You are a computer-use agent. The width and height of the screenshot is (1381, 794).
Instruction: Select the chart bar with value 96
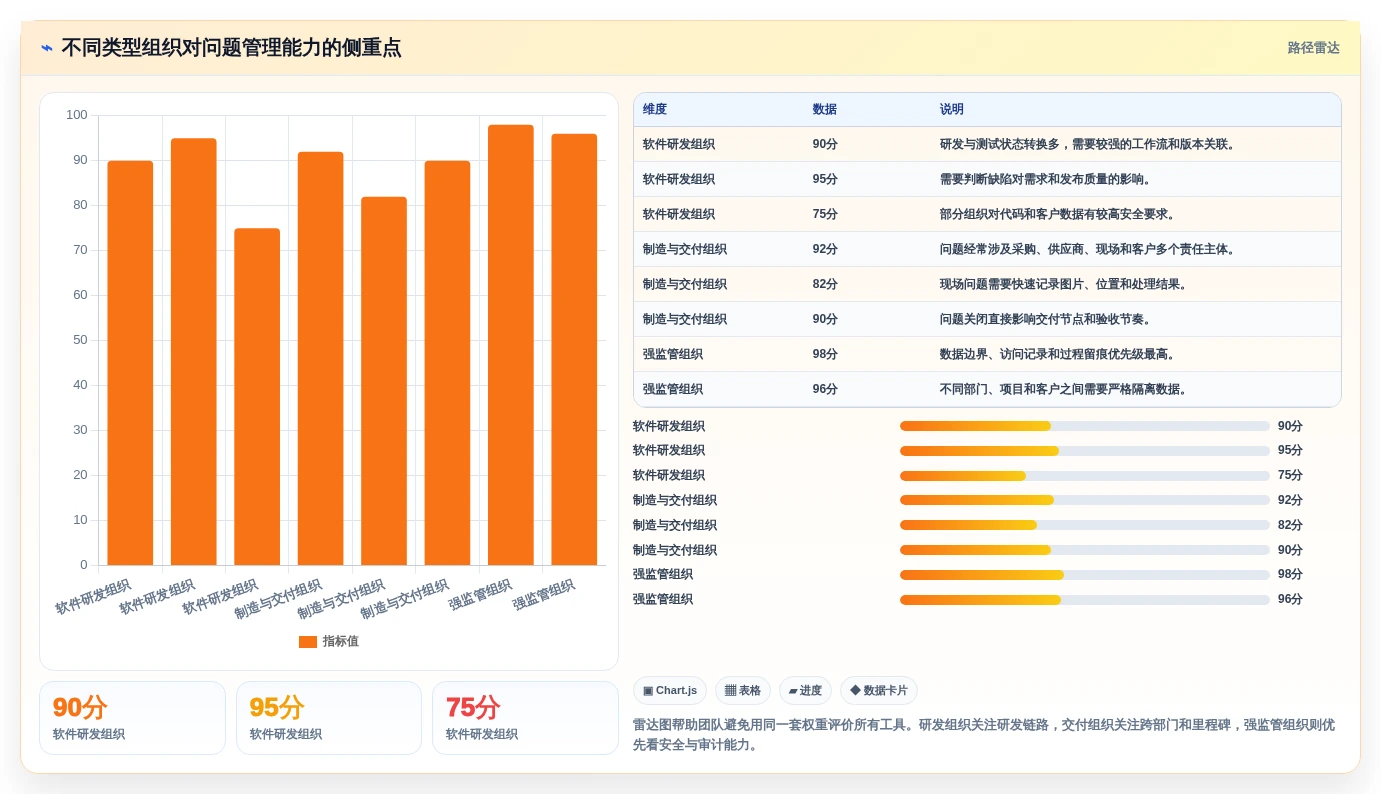click(574, 349)
